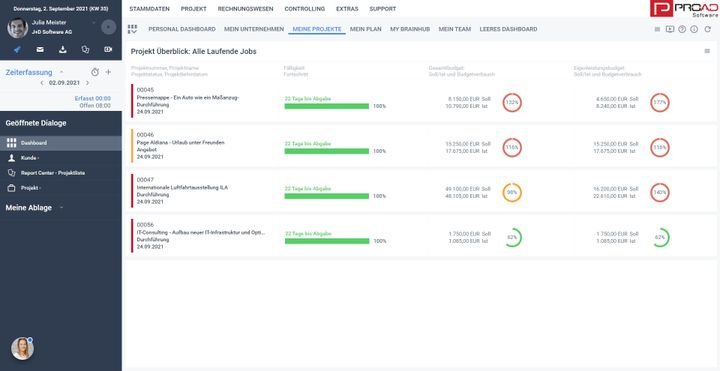The height and width of the screenshot is (371, 720).
Task: Open project 00046 Page Aldiana row
Action: coord(421,146)
